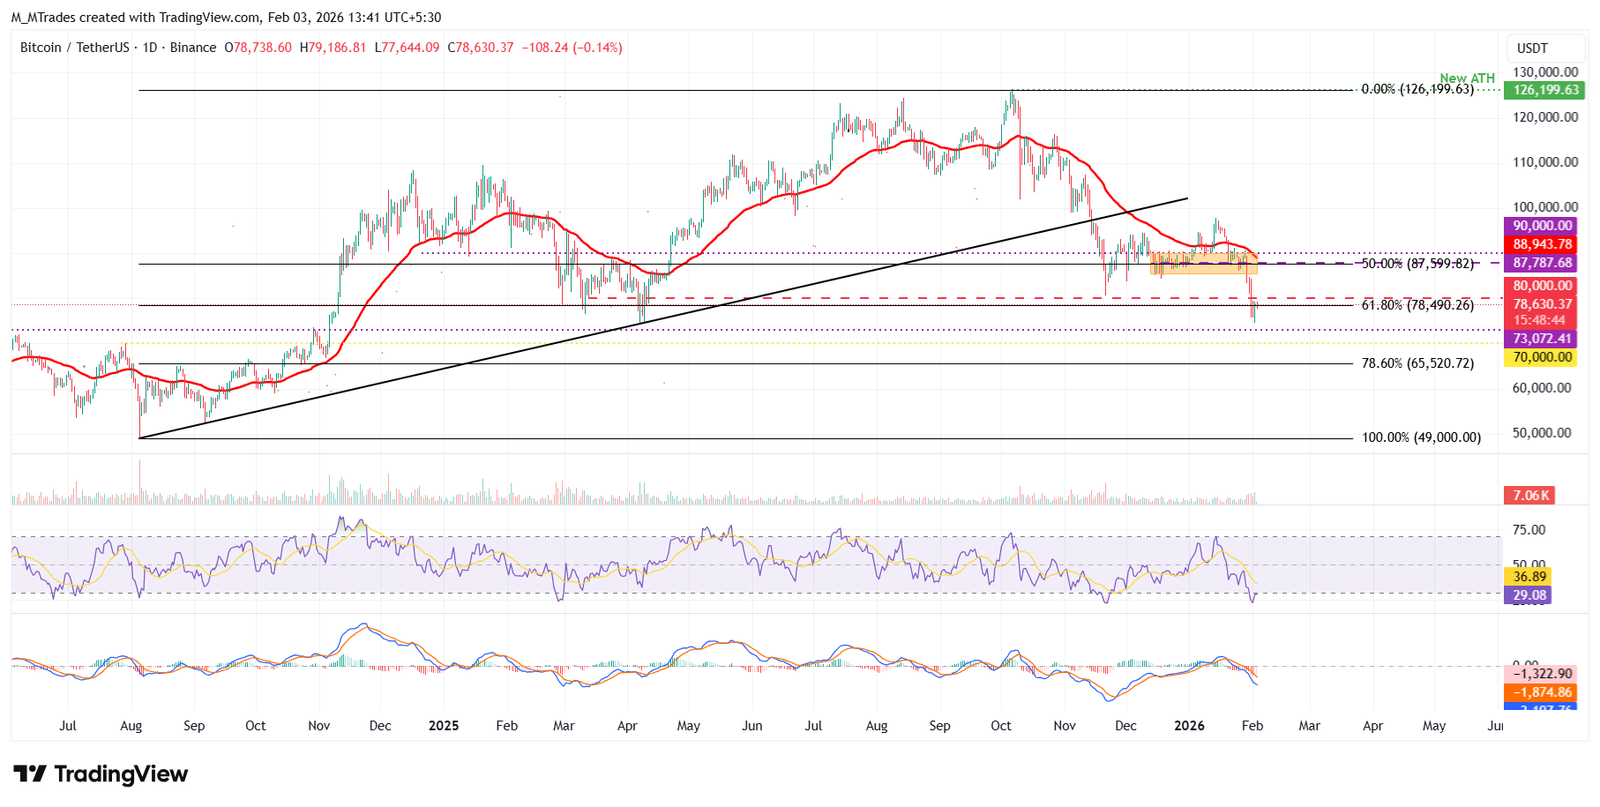Click the New ATH annotation text

[x=1467, y=78]
